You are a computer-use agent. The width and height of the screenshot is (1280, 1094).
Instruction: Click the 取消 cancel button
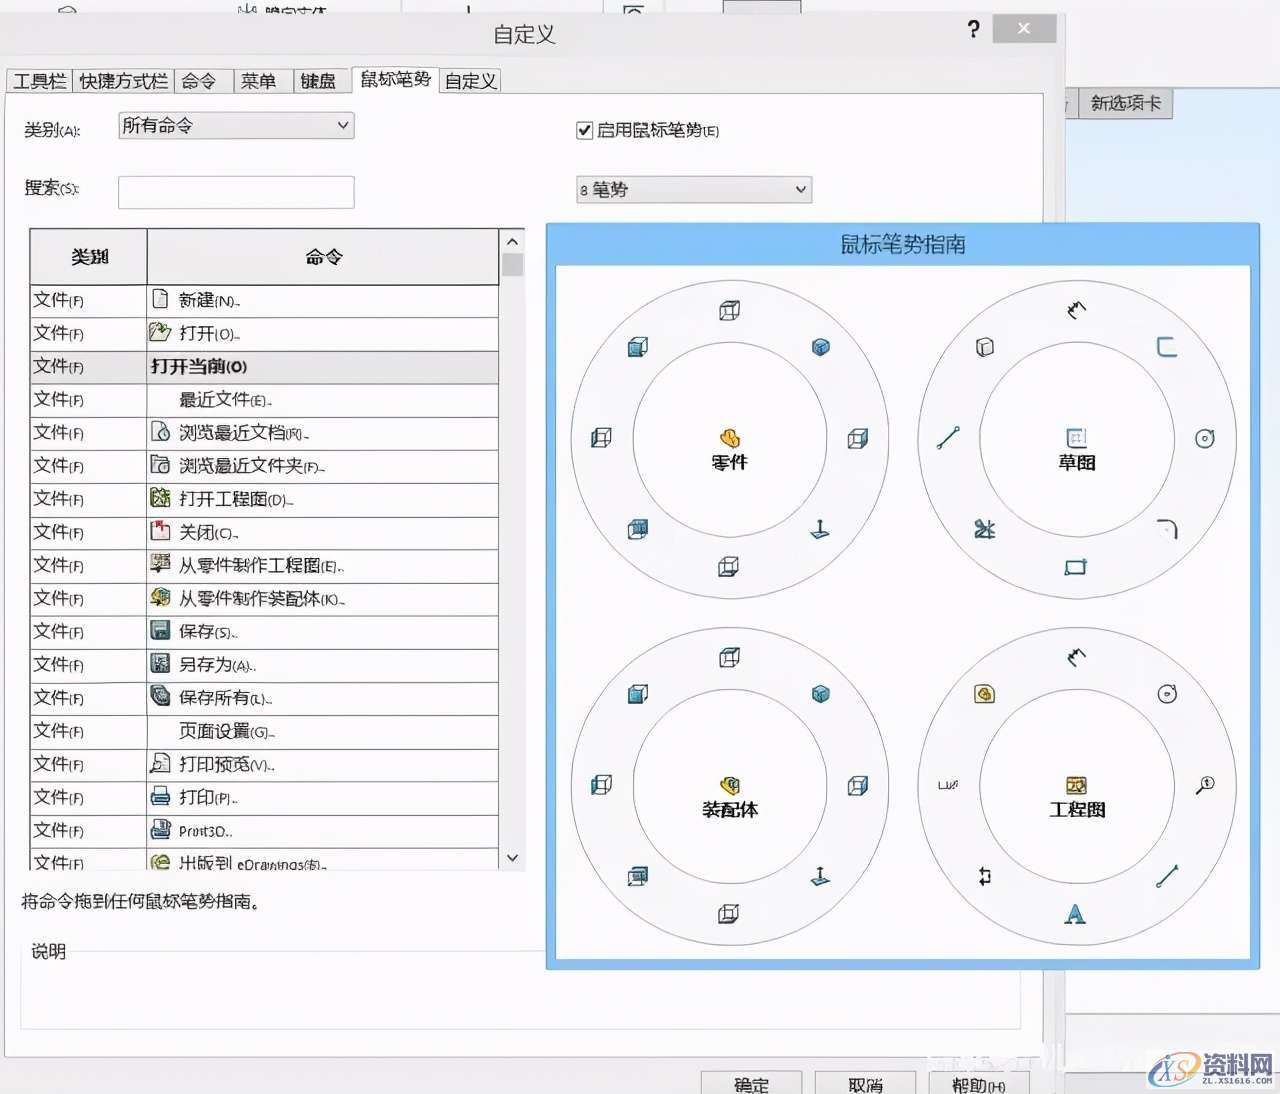tap(866, 1085)
